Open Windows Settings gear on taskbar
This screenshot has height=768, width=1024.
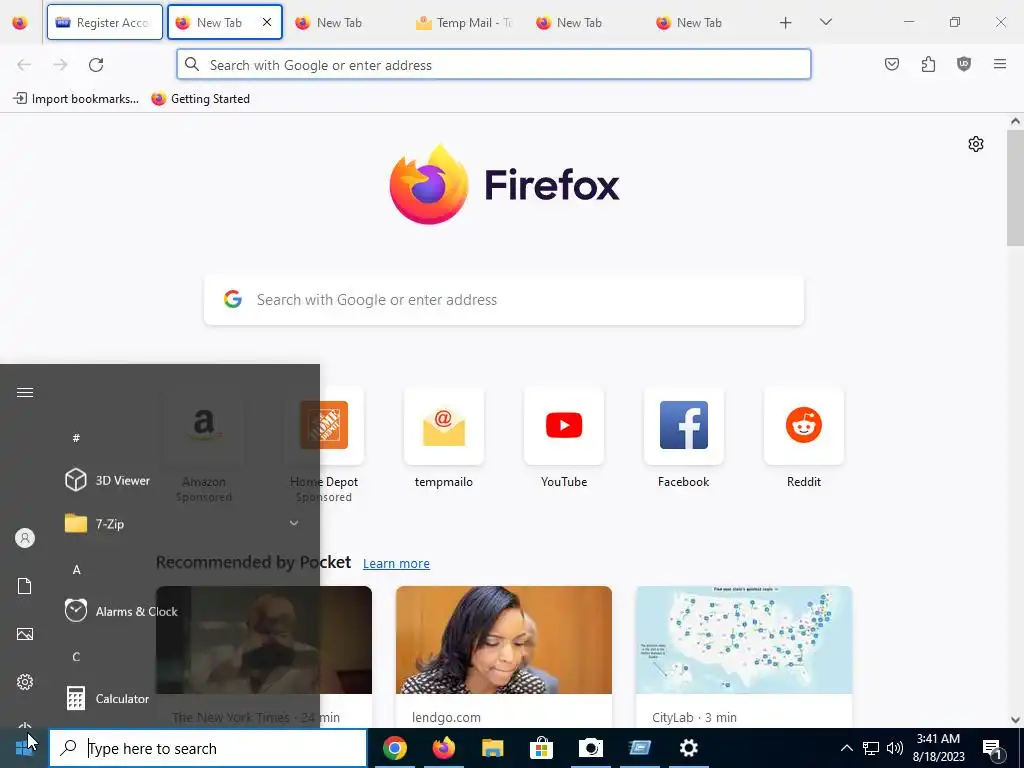(688, 748)
